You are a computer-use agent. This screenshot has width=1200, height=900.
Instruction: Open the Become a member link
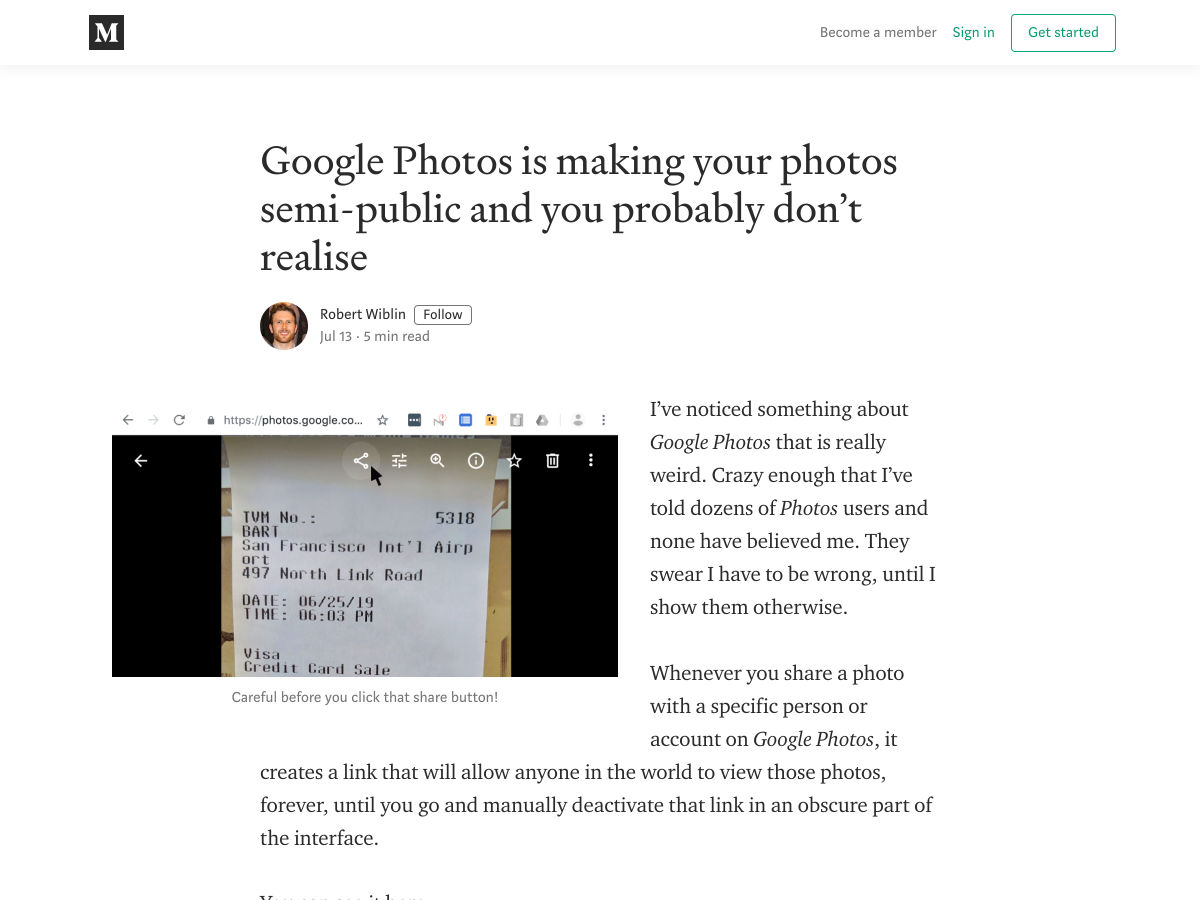pyautogui.click(x=878, y=33)
